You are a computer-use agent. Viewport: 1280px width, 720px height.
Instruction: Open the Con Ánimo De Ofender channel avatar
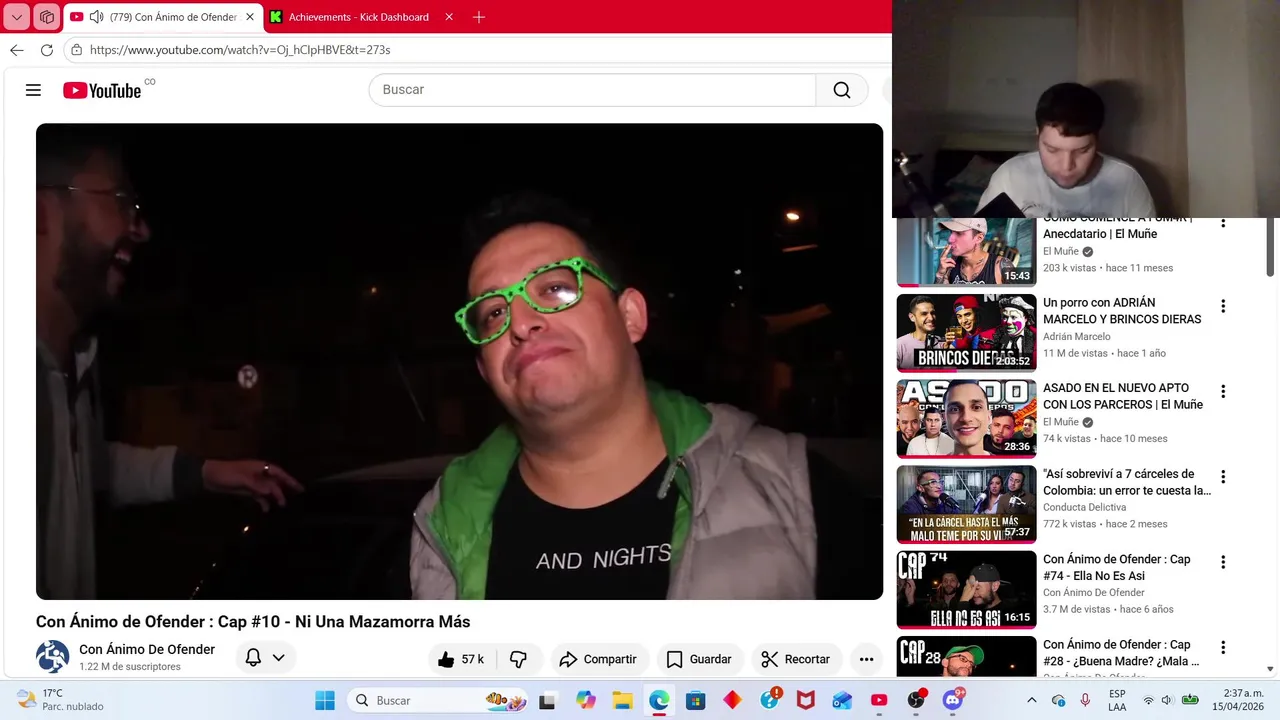point(52,657)
